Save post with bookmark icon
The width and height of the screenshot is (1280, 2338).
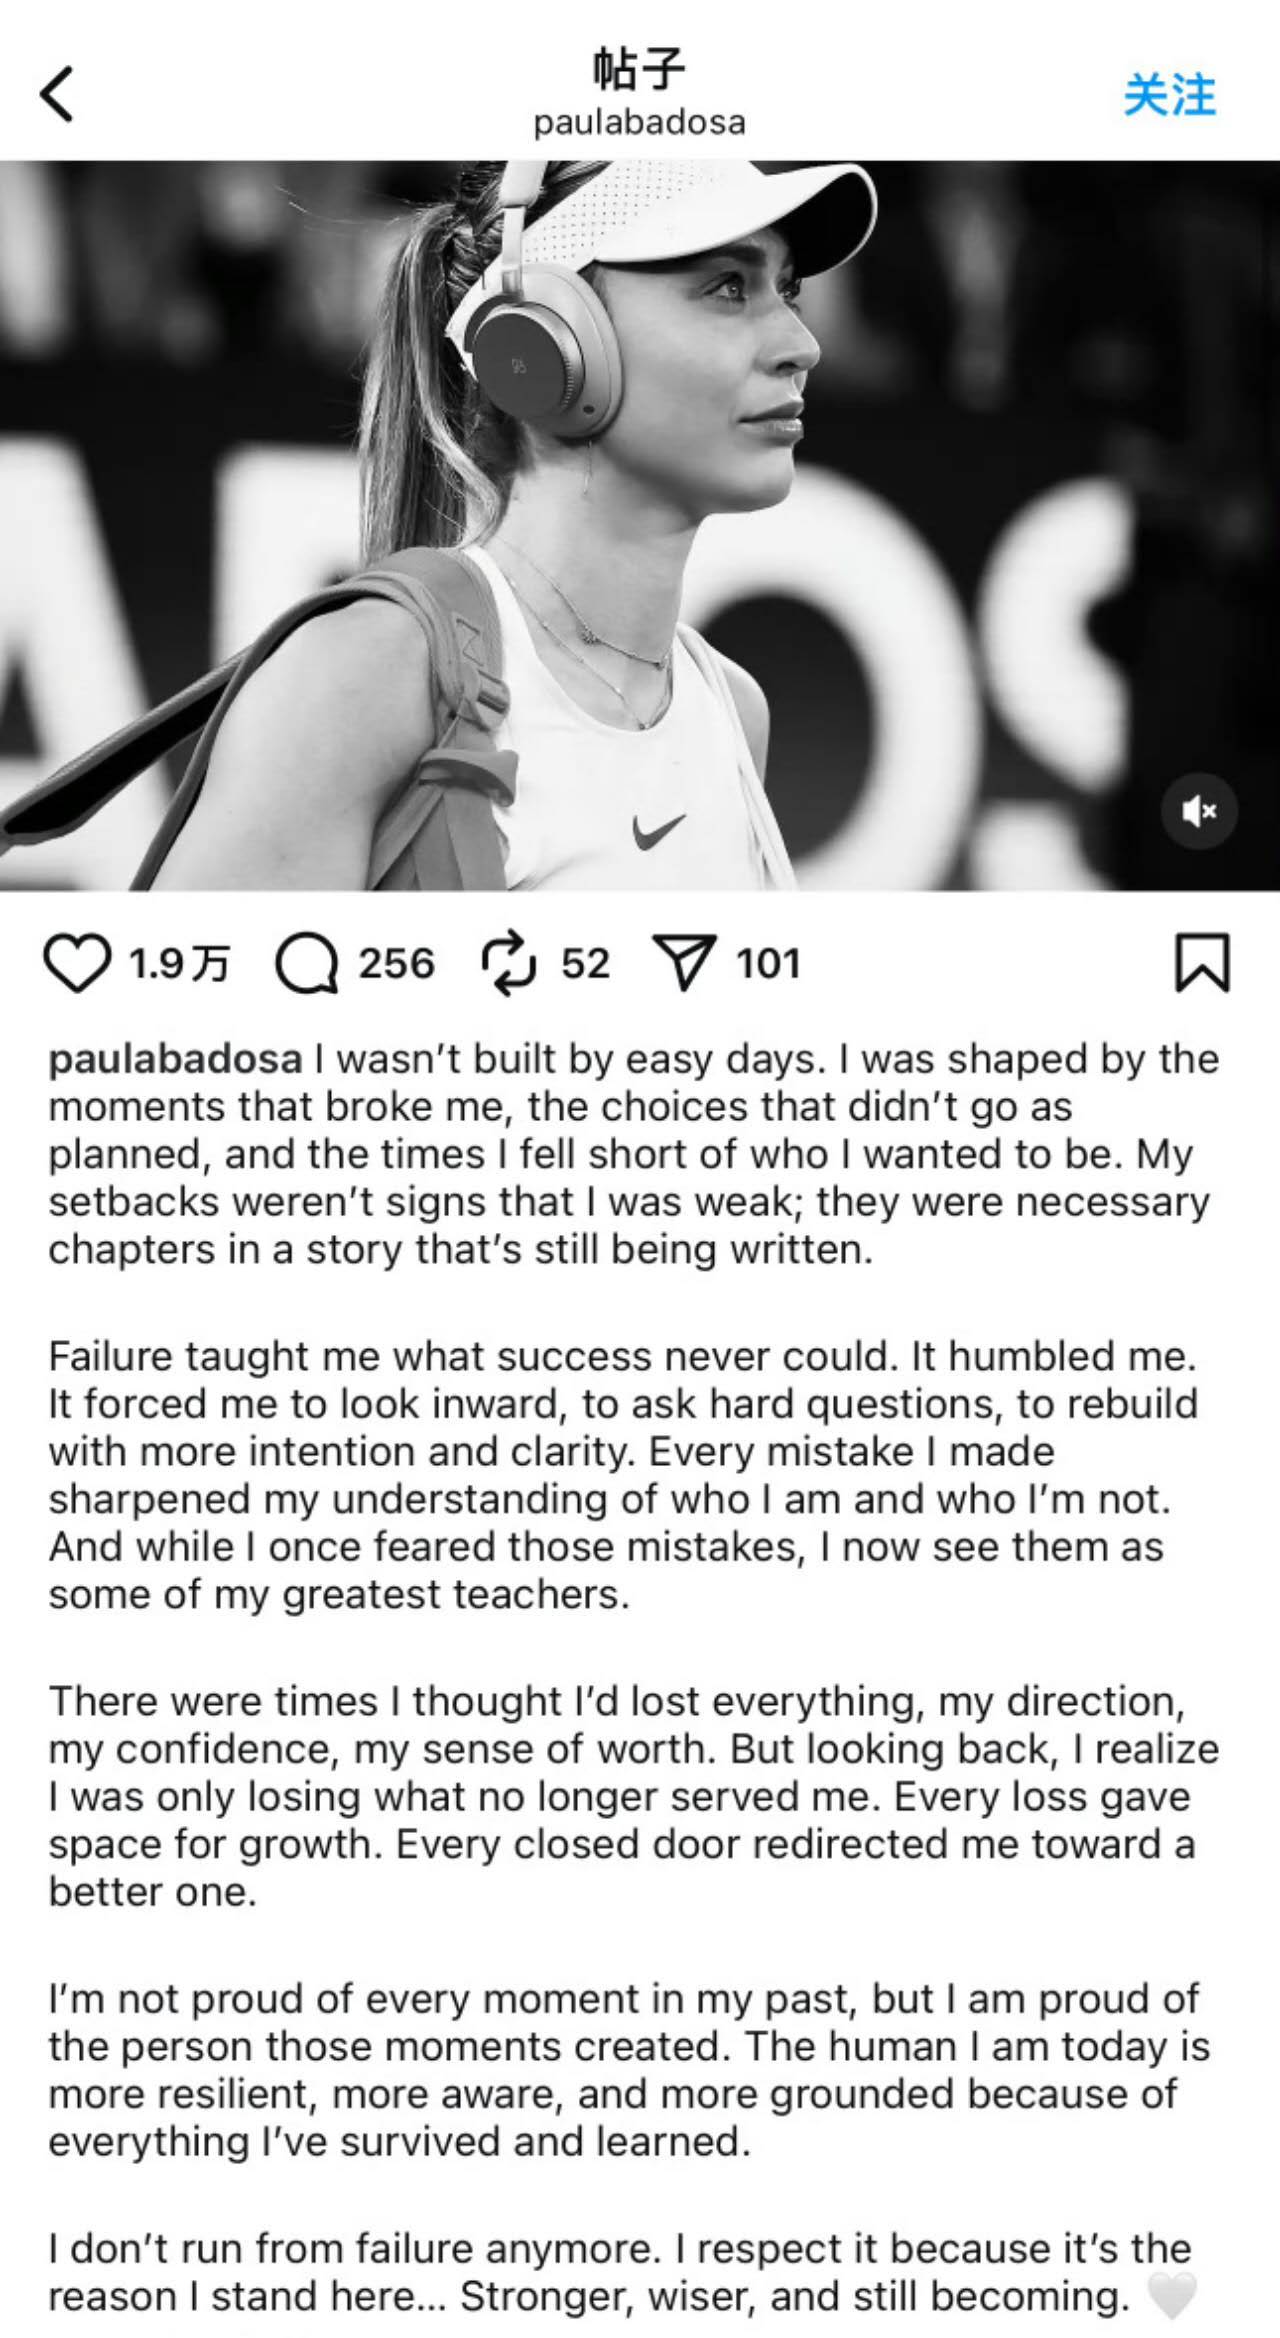pos(1201,963)
